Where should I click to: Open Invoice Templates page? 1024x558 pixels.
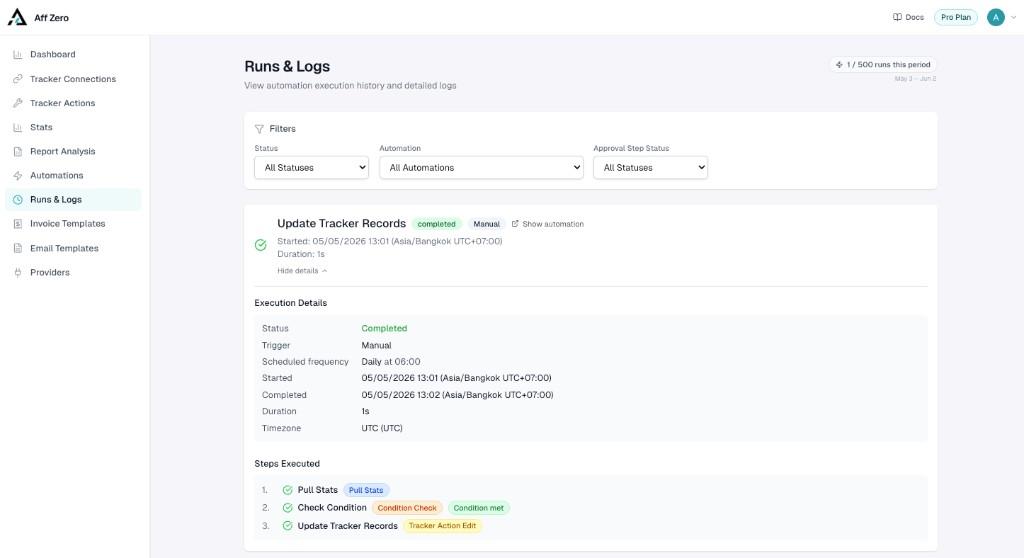(73, 224)
